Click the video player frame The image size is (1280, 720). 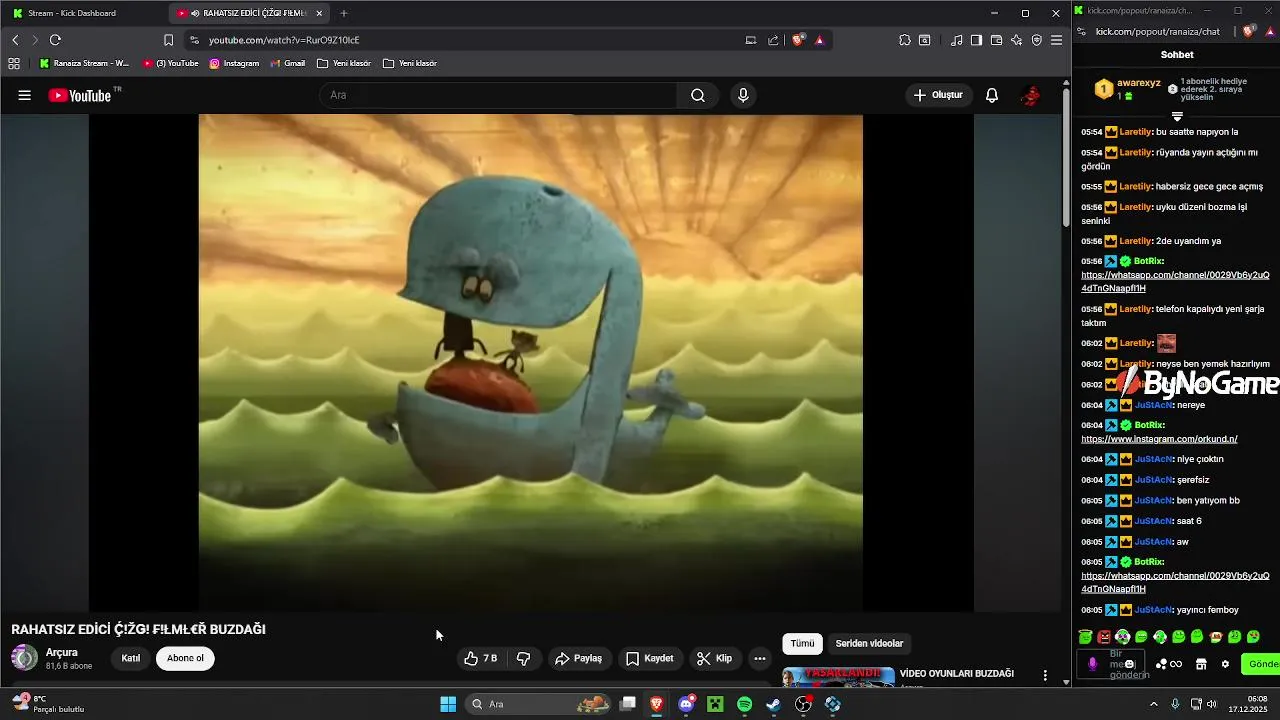(x=530, y=362)
